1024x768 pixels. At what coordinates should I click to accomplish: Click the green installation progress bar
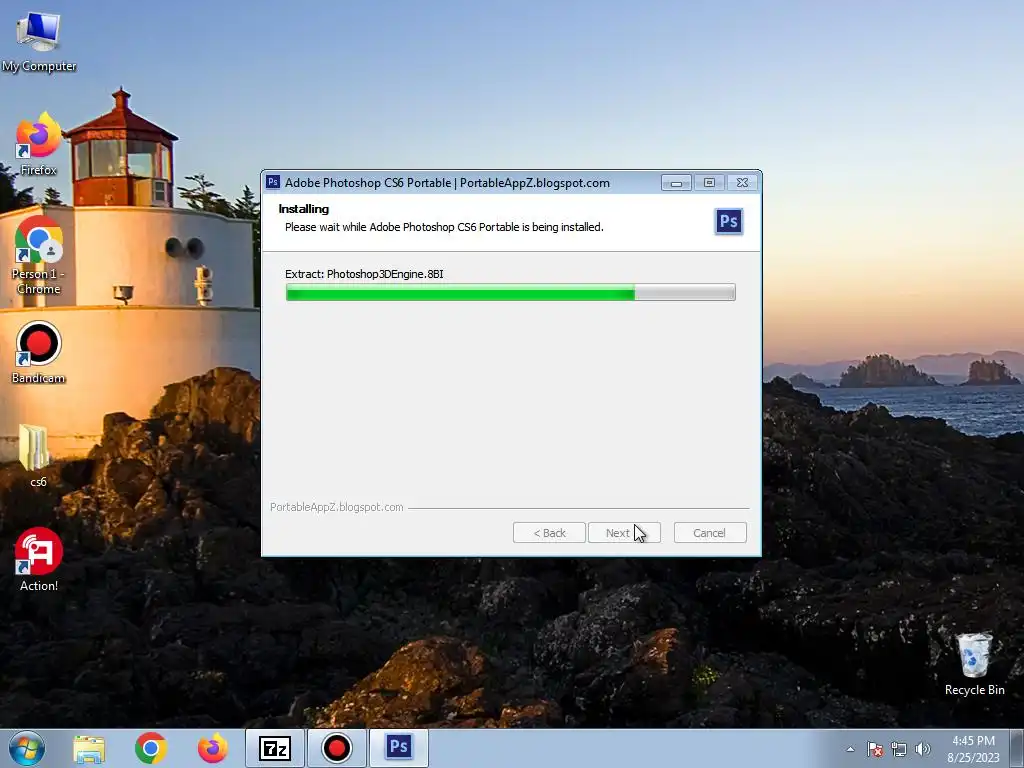point(511,293)
